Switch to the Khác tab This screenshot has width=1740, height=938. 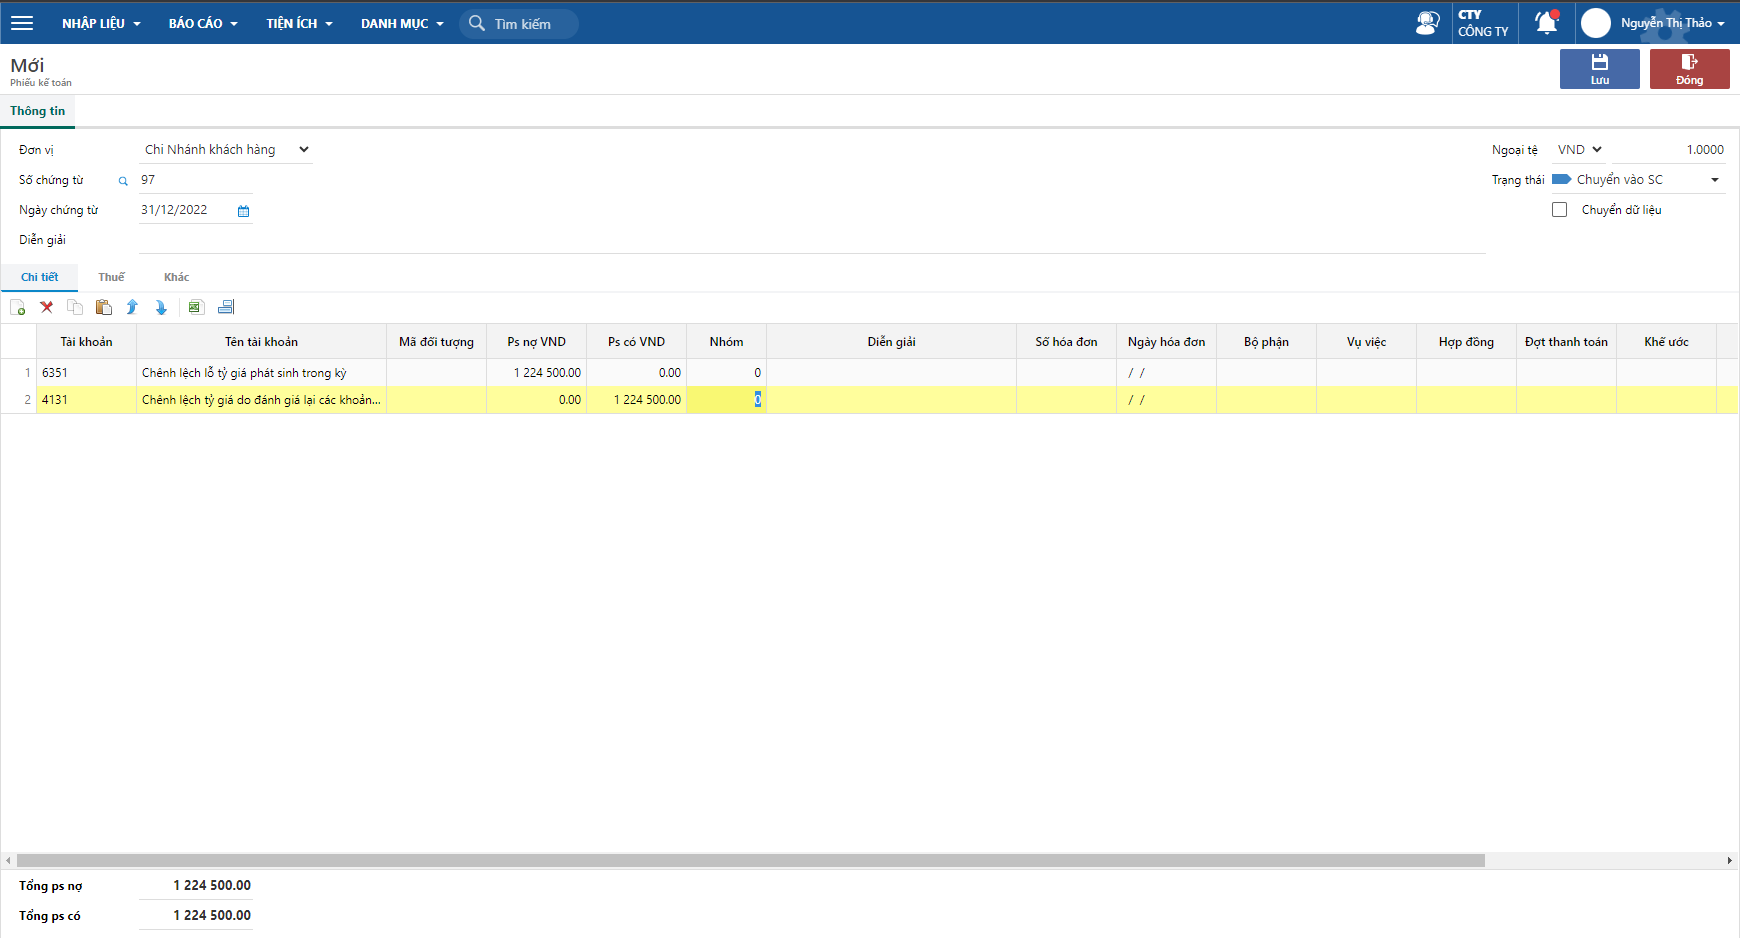(x=176, y=277)
